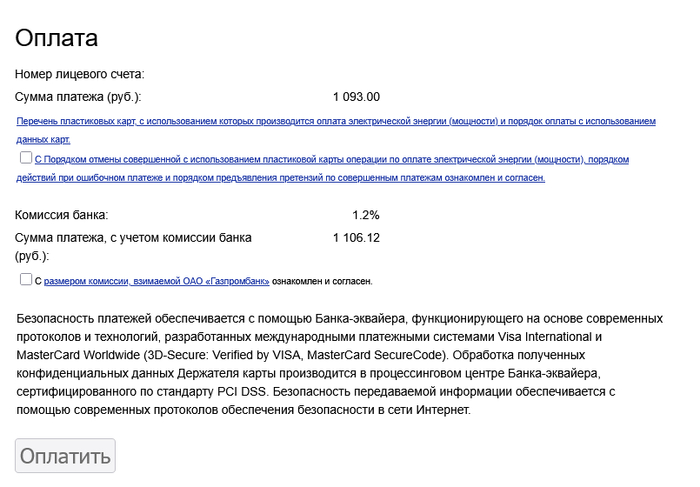
Task: Select the 1 093.00 payment amount
Action: 356,97
